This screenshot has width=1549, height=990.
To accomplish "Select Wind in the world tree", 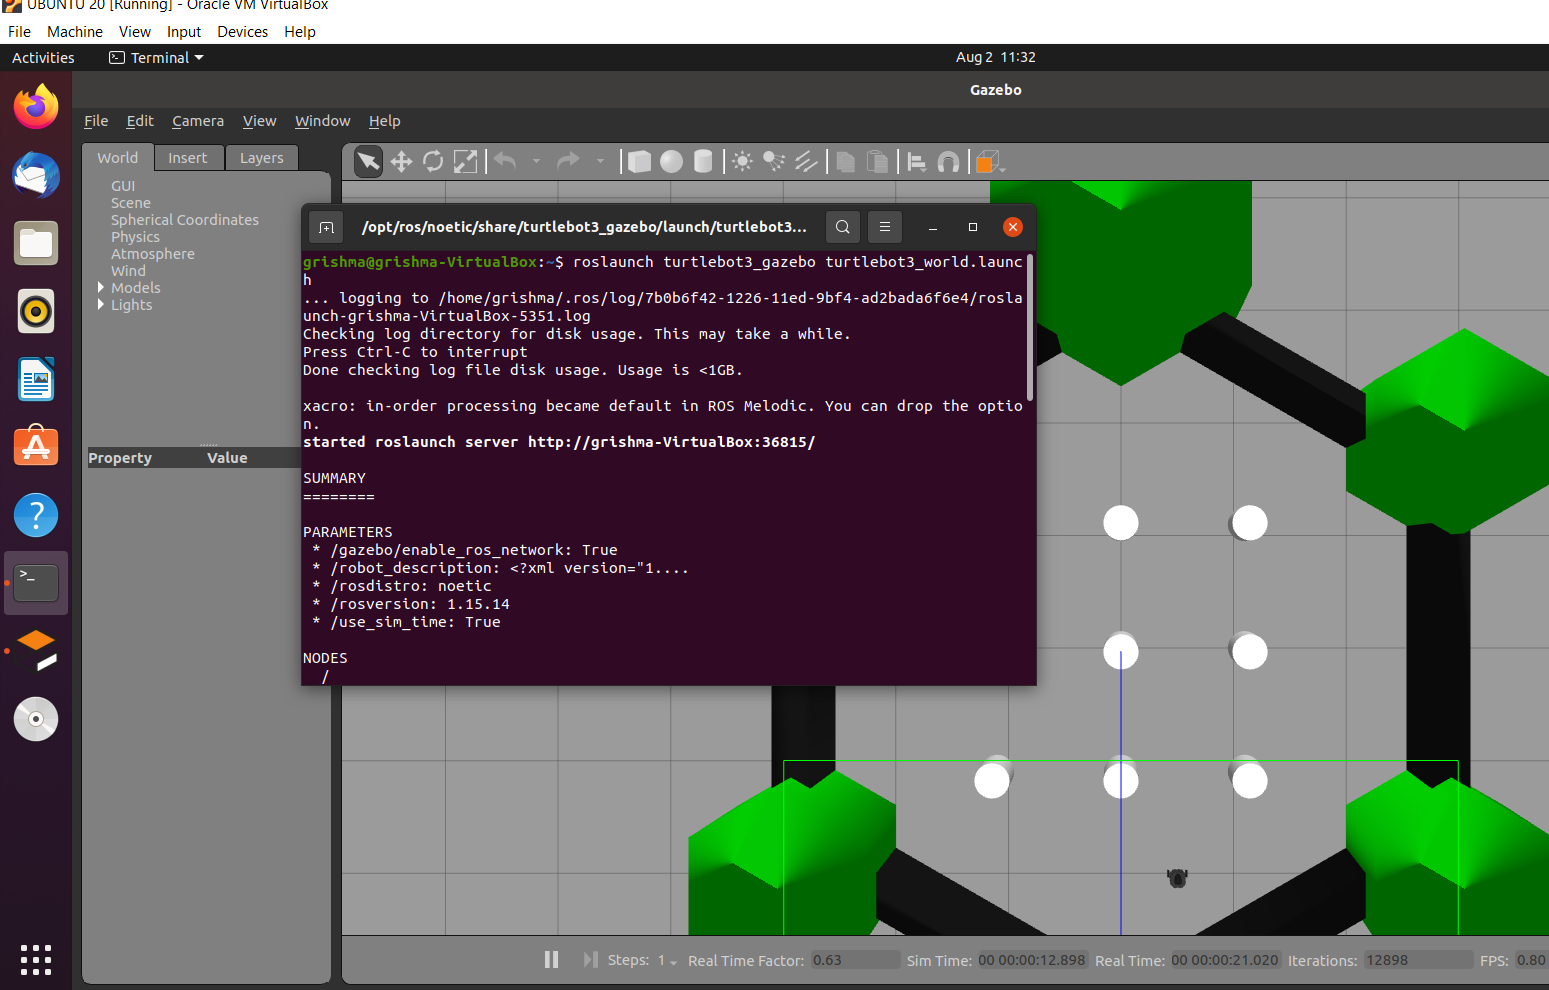I will pyautogui.click(x=128, y=271).
